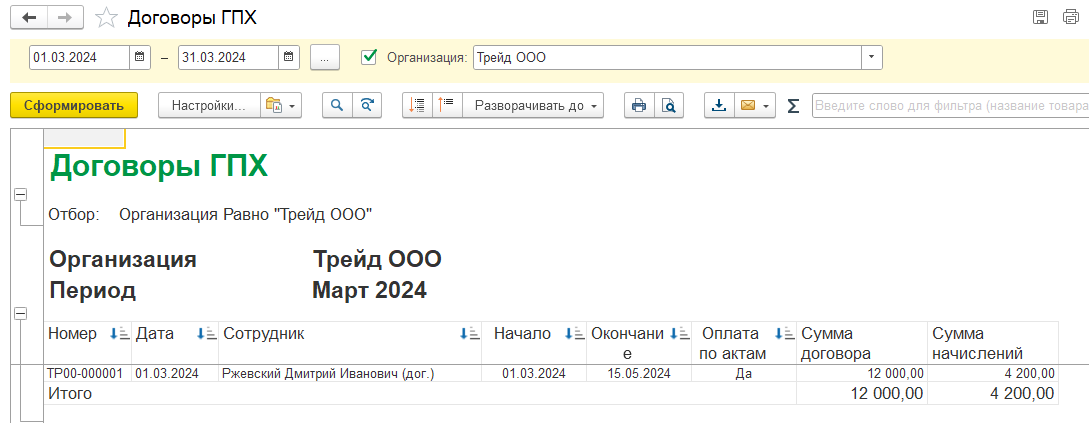Image resolution: width=1089 pixels, height=423 pixels.
Task: Print using the top-right printer icon
Action: [x=1071, y=17]
